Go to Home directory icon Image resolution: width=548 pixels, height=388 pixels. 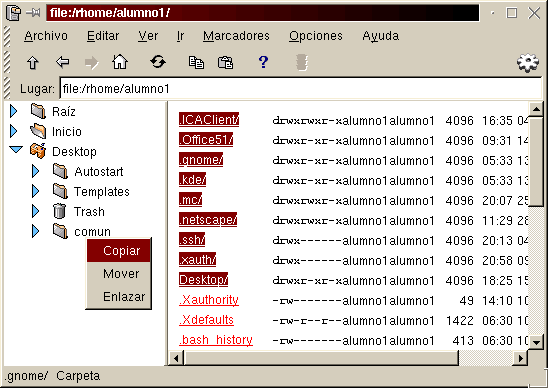(x=120, y=62)
